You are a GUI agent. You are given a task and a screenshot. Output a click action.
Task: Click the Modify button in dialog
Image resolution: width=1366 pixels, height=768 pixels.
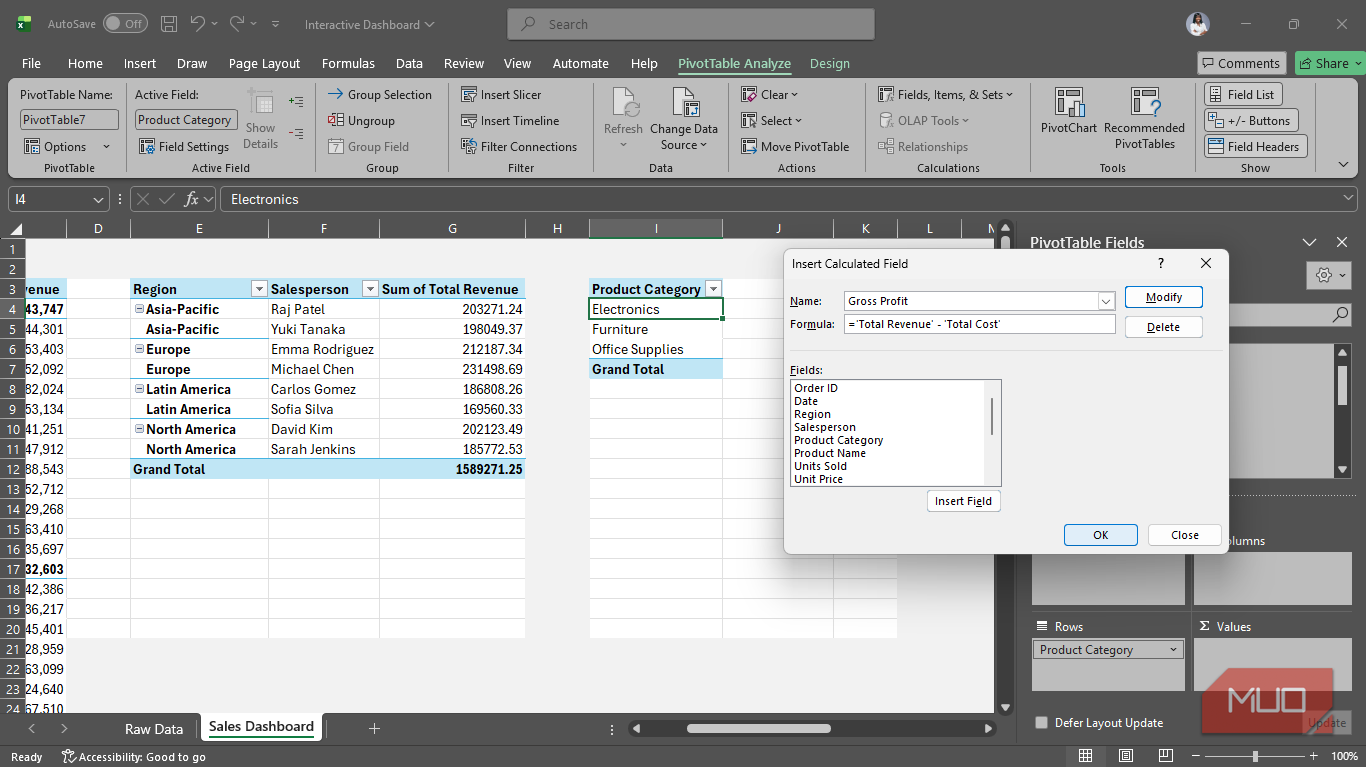[1164, 297]
